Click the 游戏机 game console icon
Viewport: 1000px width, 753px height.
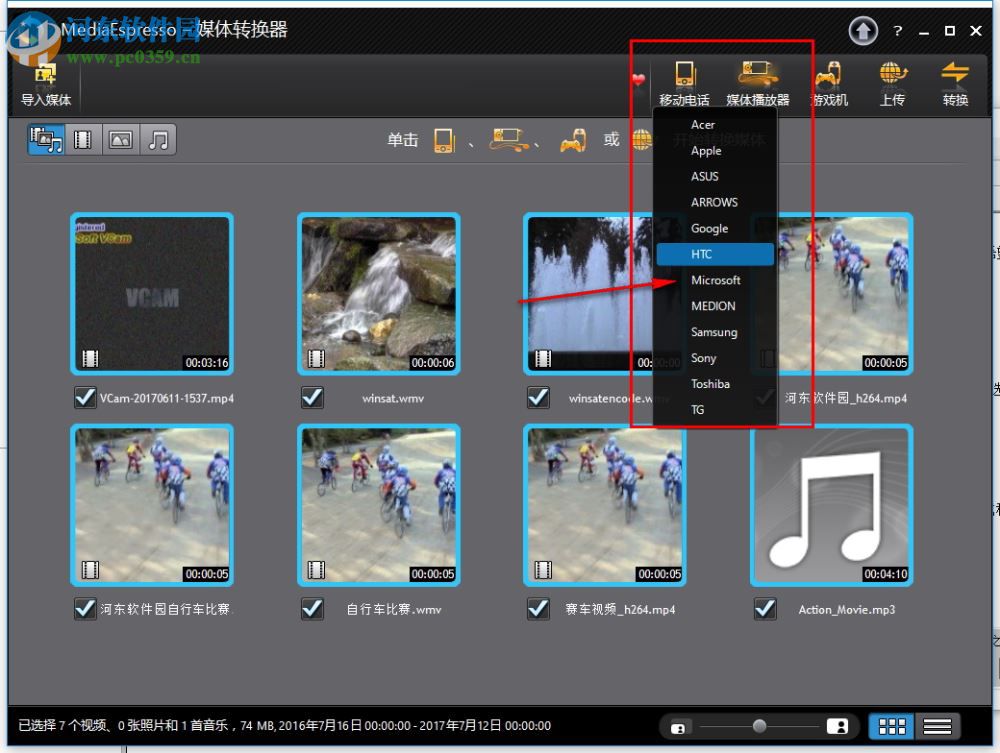pyautogui.click(x=828, y=75)
